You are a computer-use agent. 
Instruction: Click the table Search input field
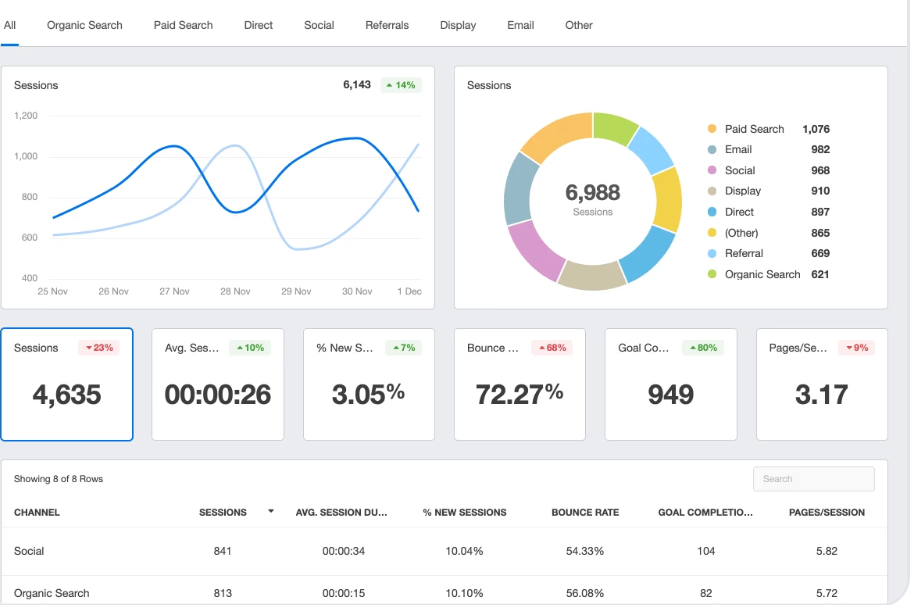(813, 478)
